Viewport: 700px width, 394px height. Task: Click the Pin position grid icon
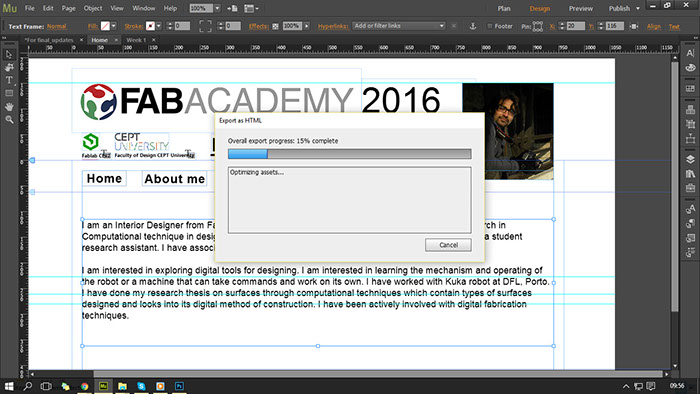538,26
